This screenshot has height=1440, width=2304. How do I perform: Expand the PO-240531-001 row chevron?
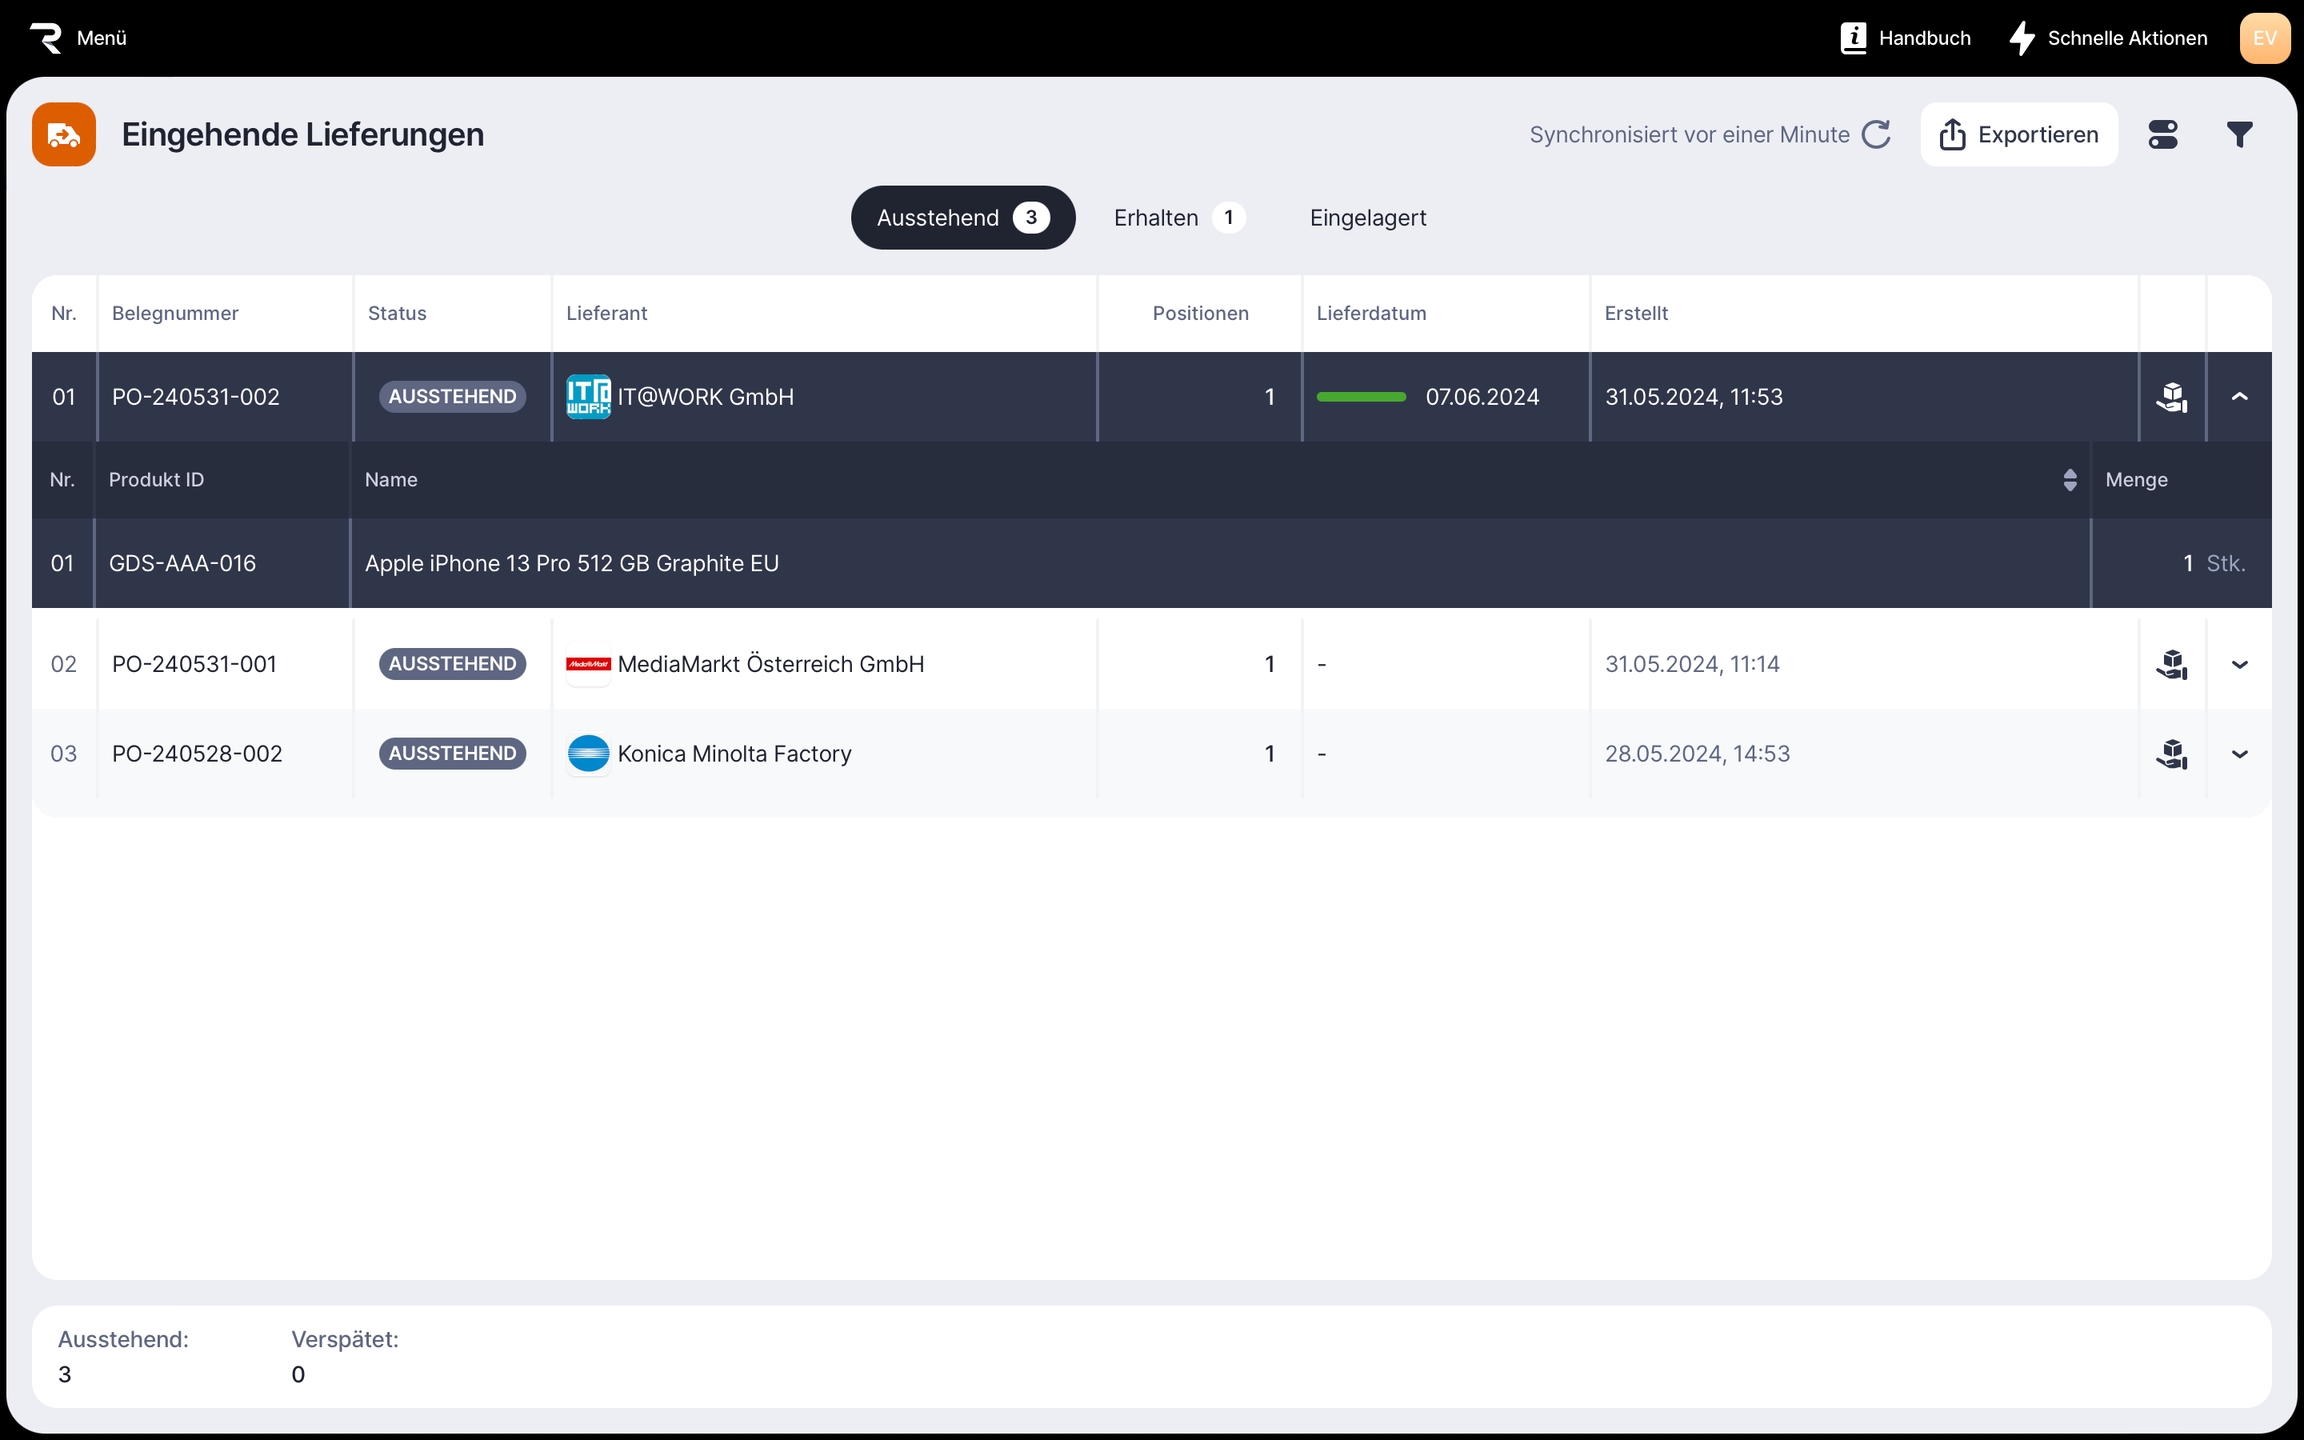[x=2240, y=664]
